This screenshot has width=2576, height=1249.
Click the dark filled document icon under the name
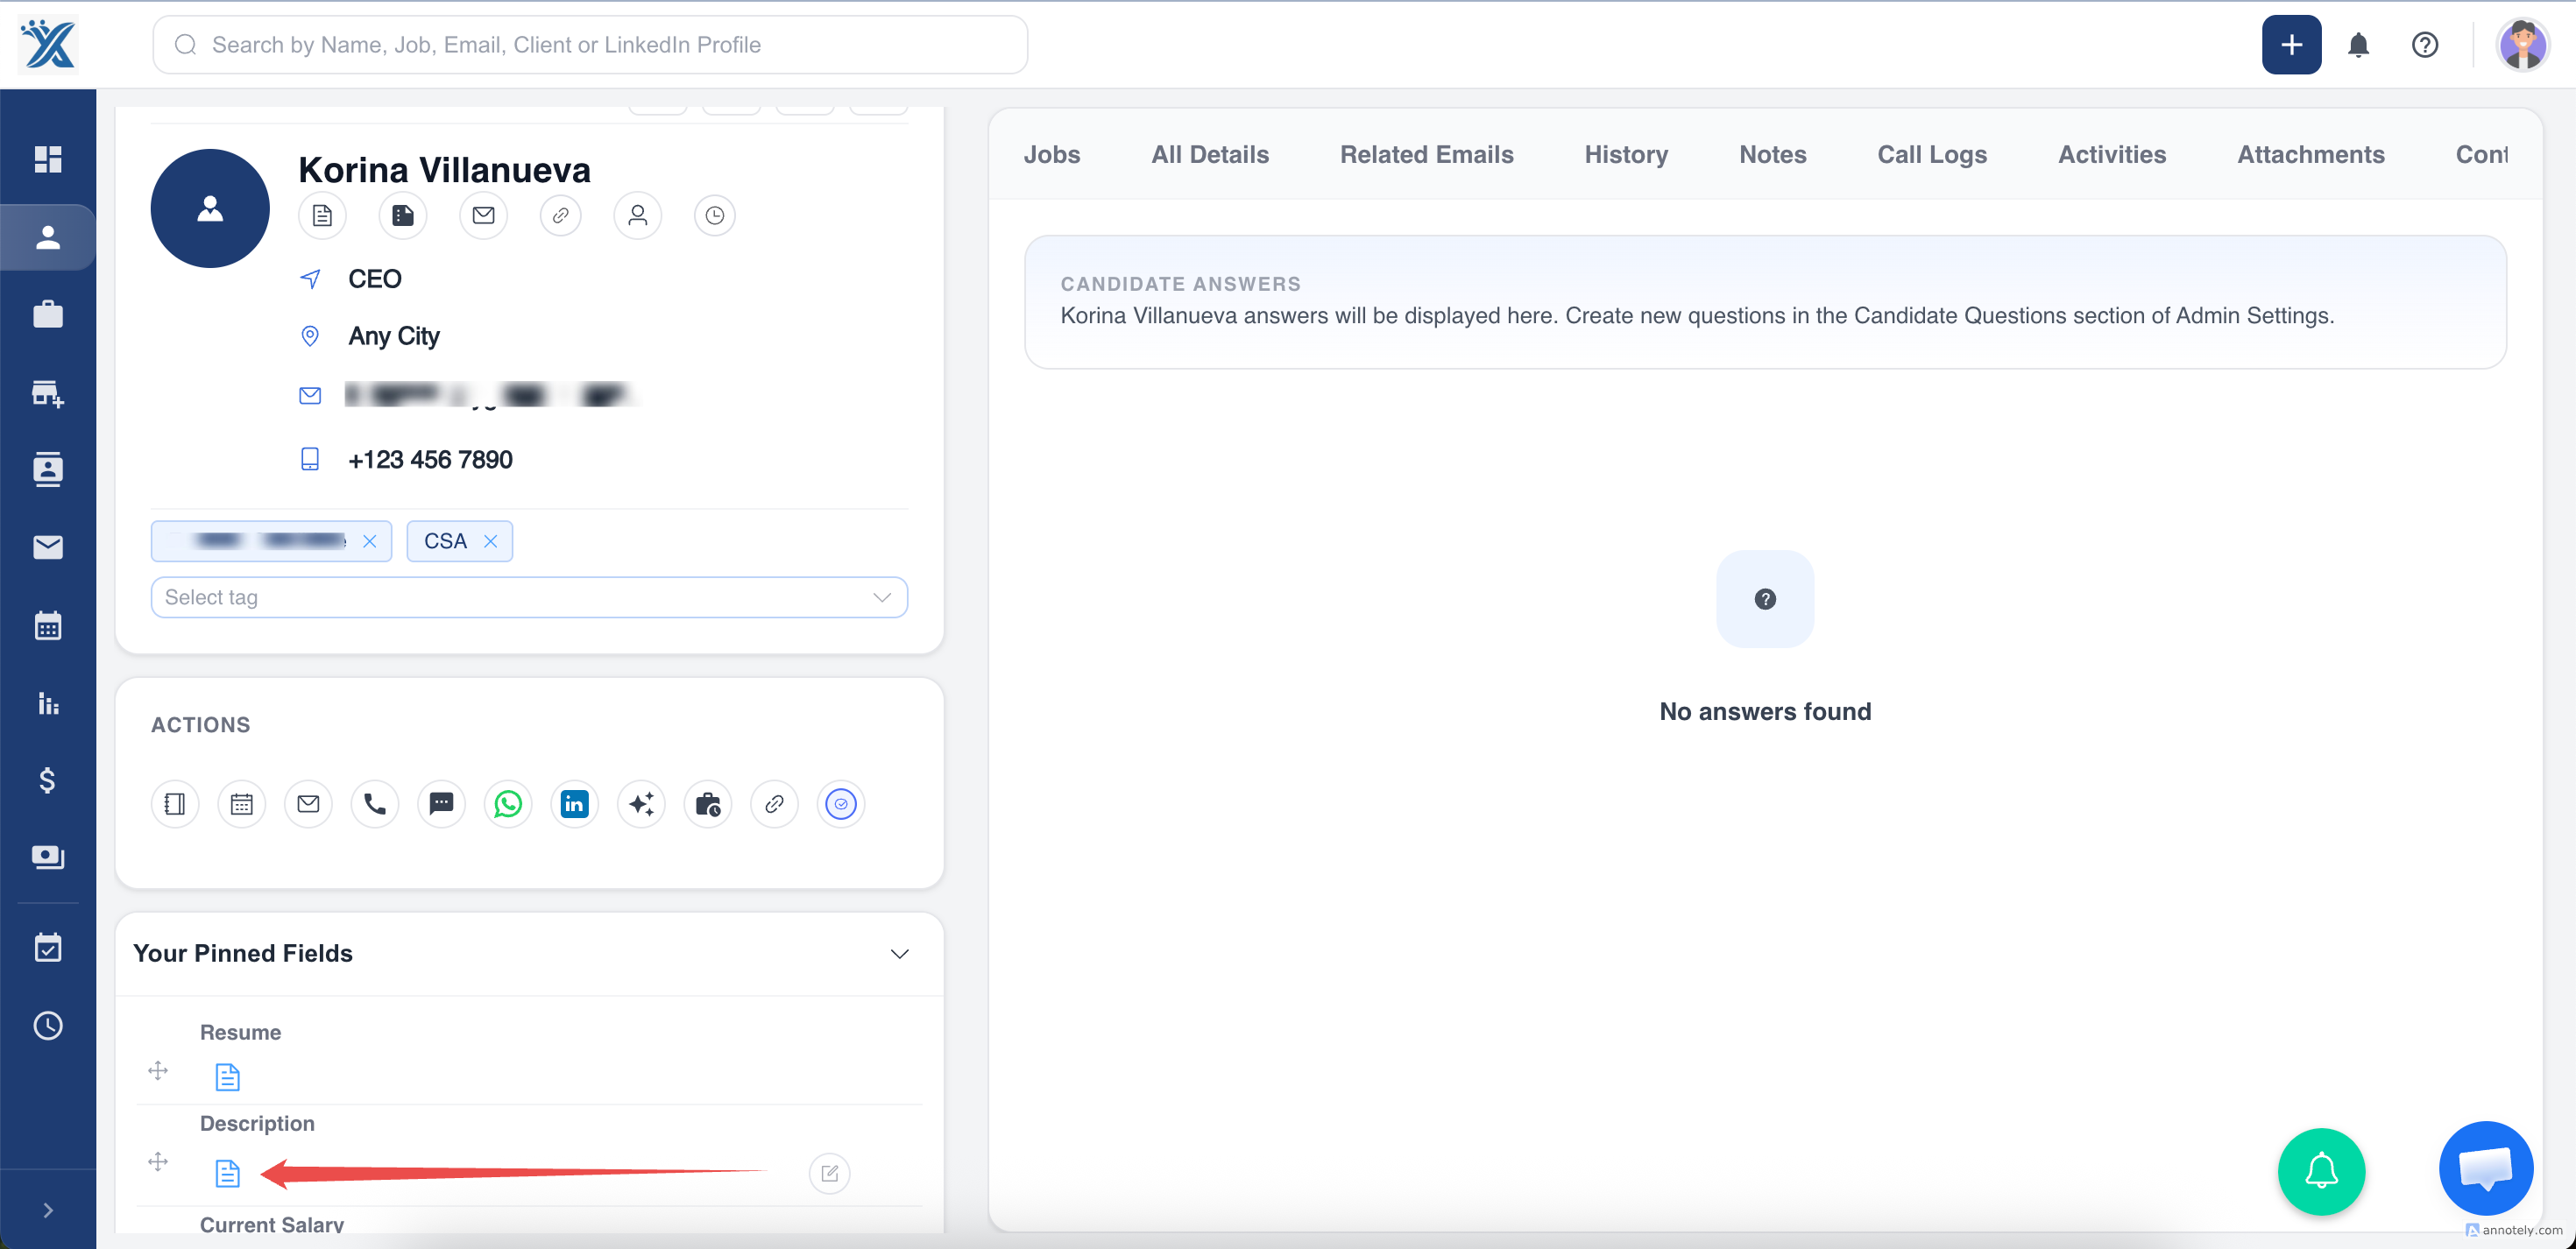(x=403, y=215)
